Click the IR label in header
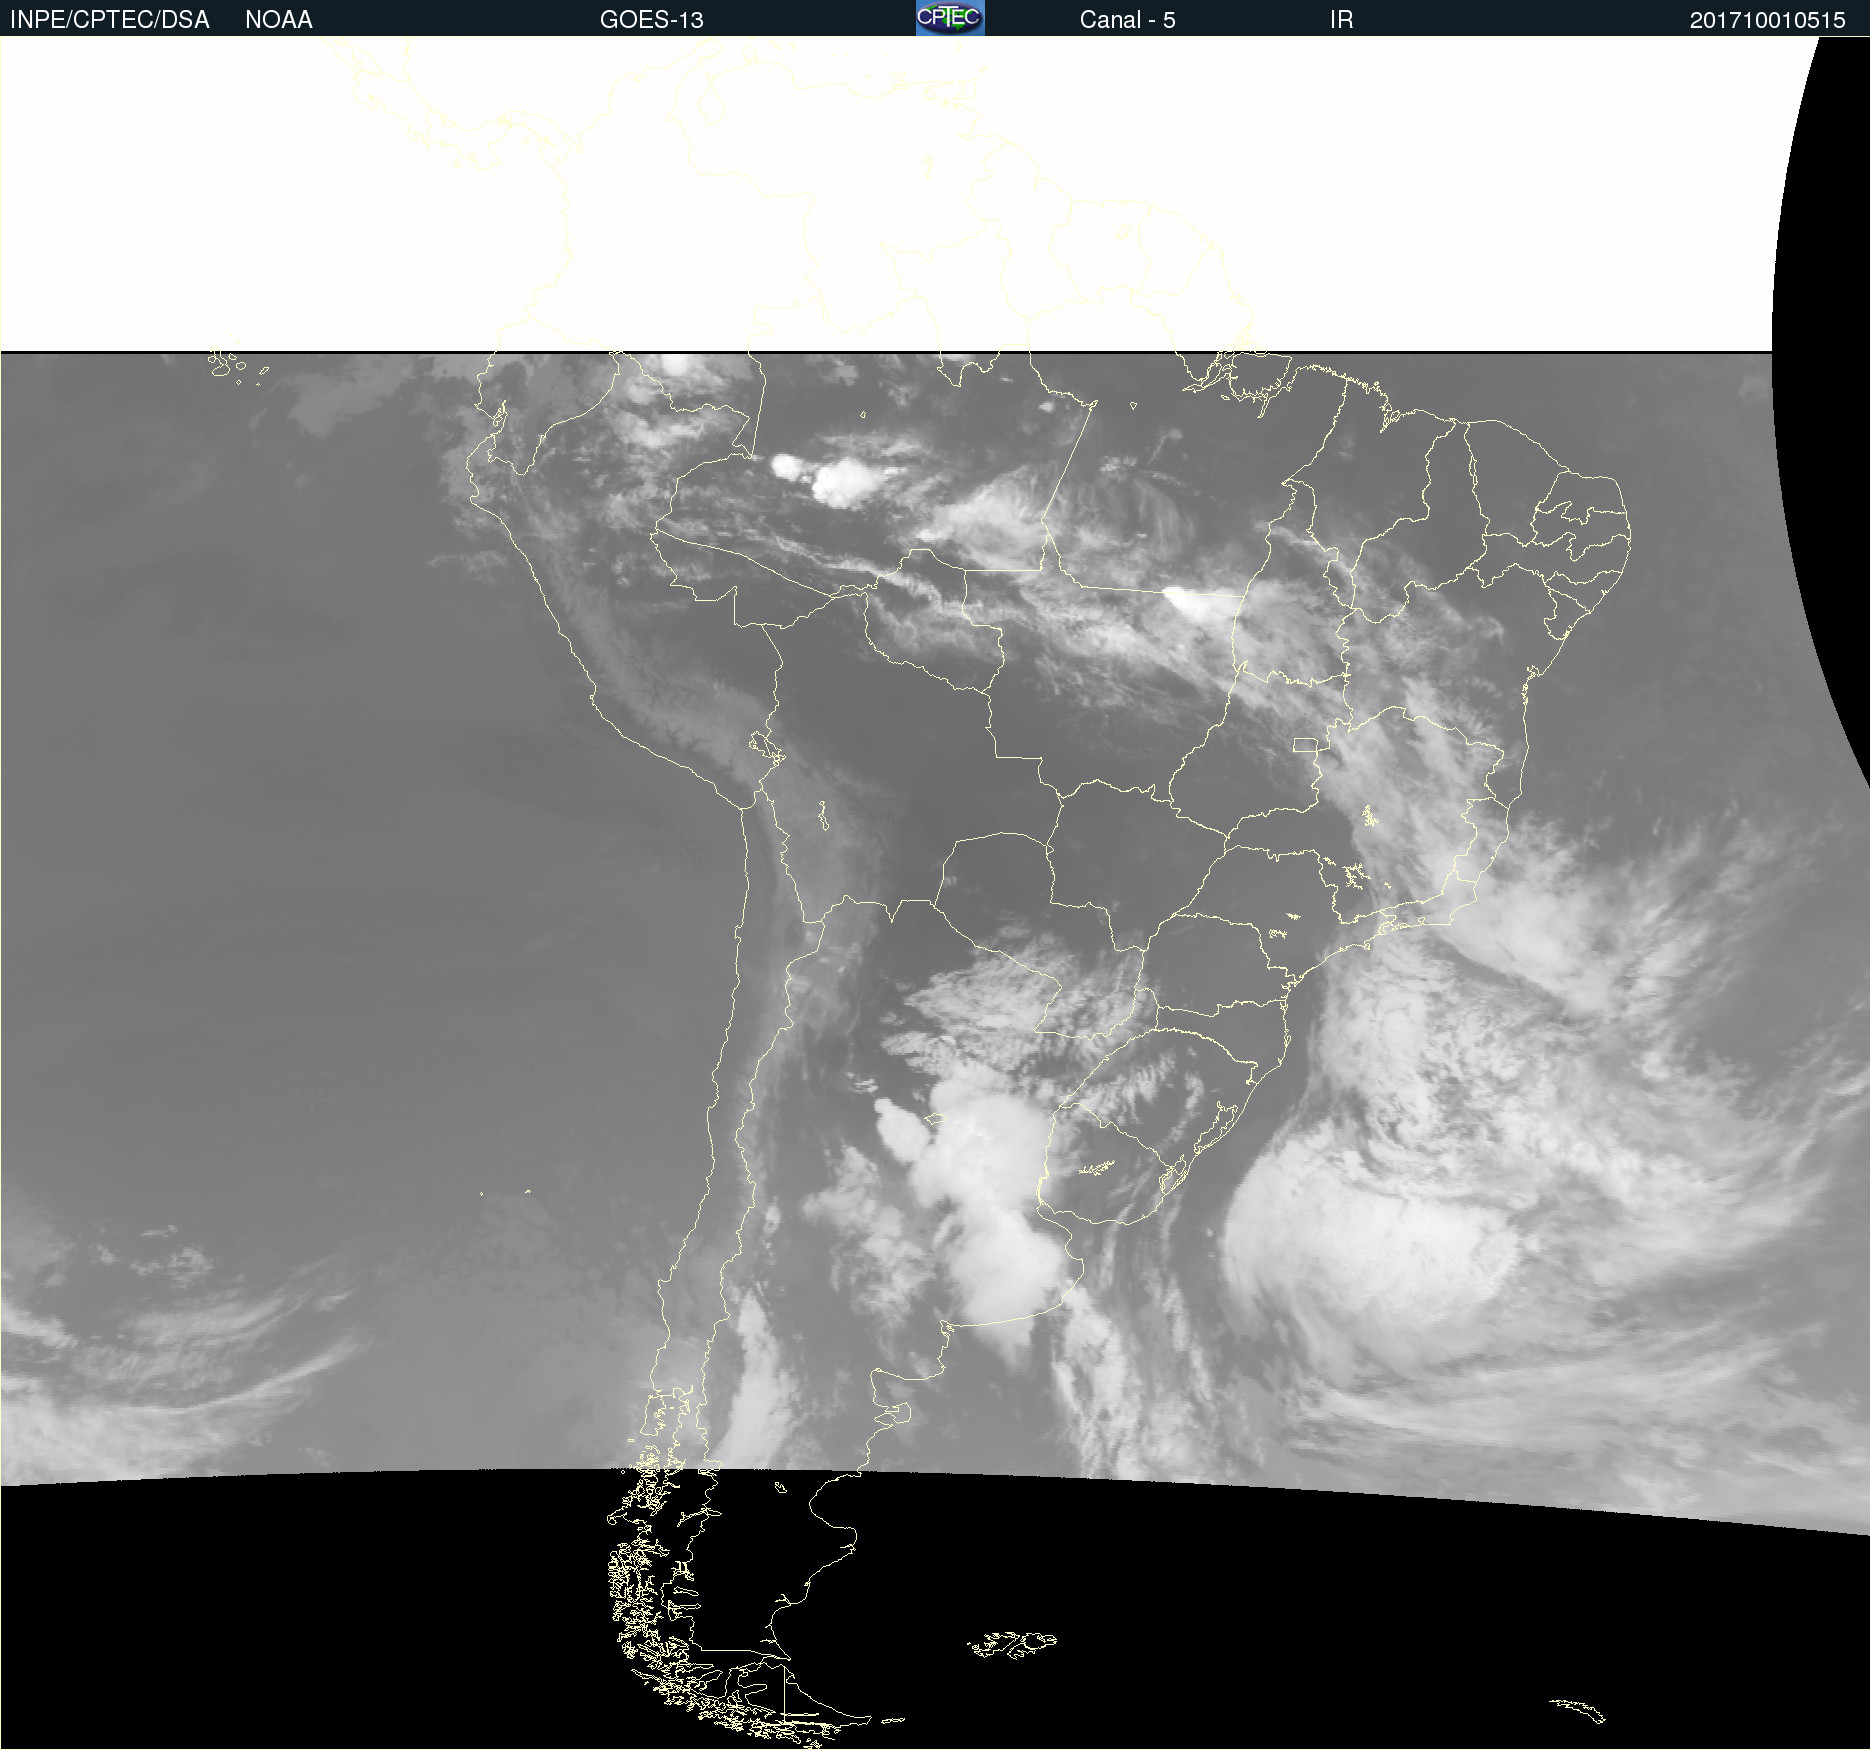Viewport: 1870px width, 1750px height. pyautogui.click(x=1342, y=20)
